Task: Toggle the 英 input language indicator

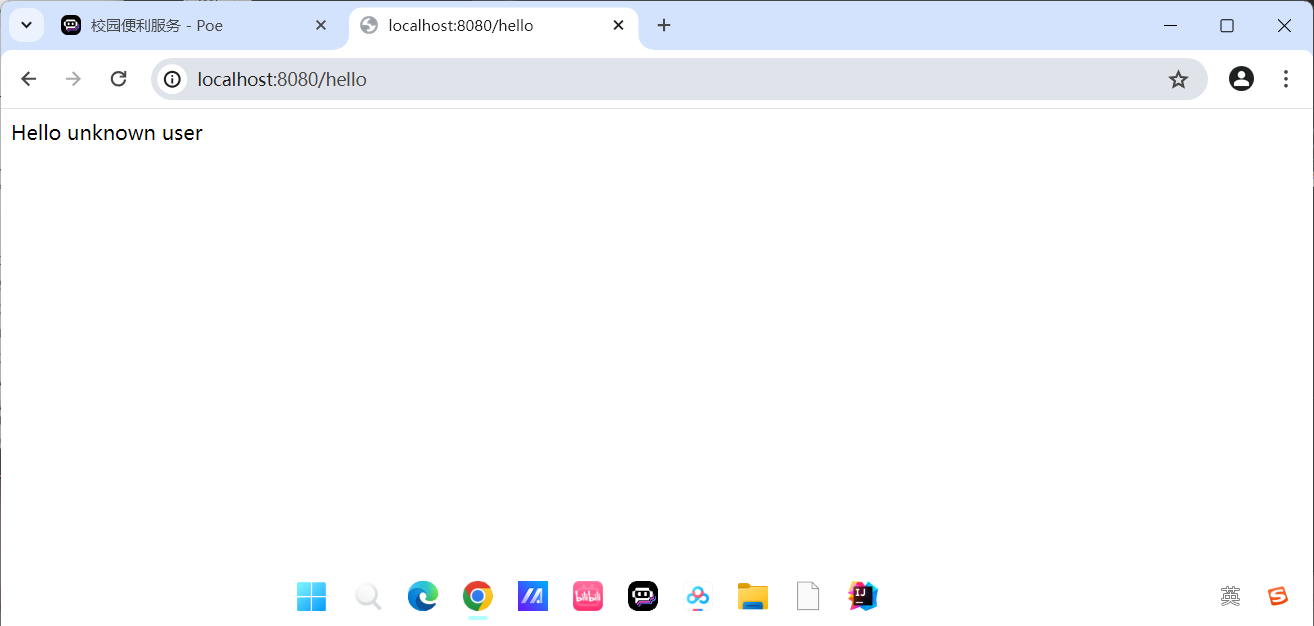Action: point(1230,596)
